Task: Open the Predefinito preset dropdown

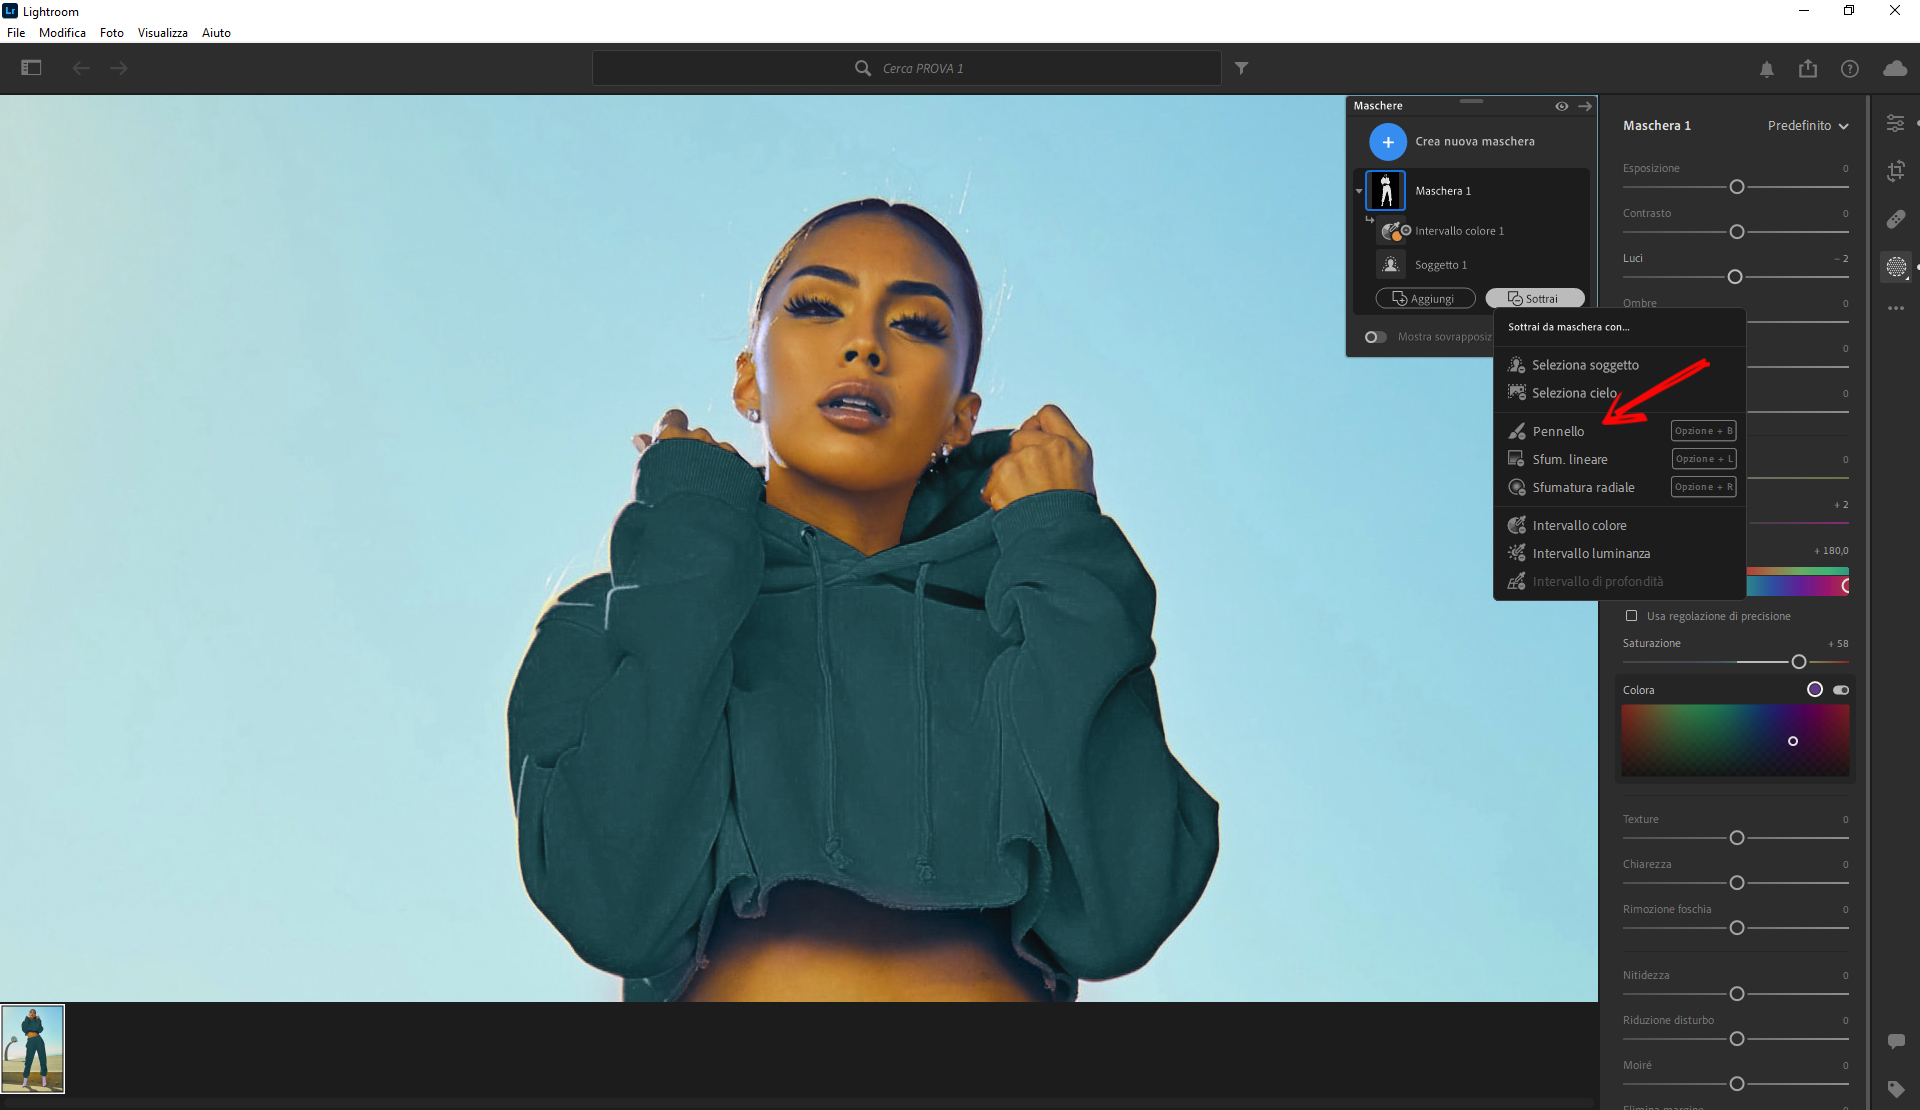Action: point(1808,126)
